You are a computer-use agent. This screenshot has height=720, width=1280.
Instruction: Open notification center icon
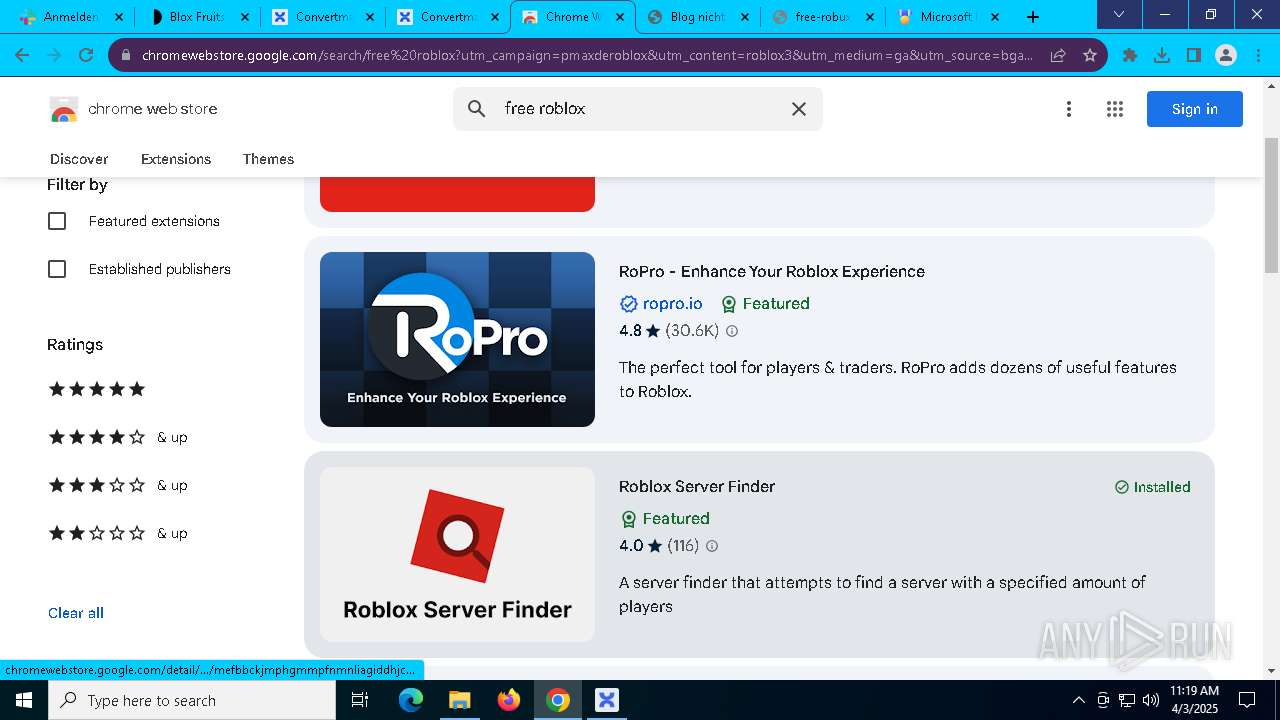click(x=1248, y=700)
